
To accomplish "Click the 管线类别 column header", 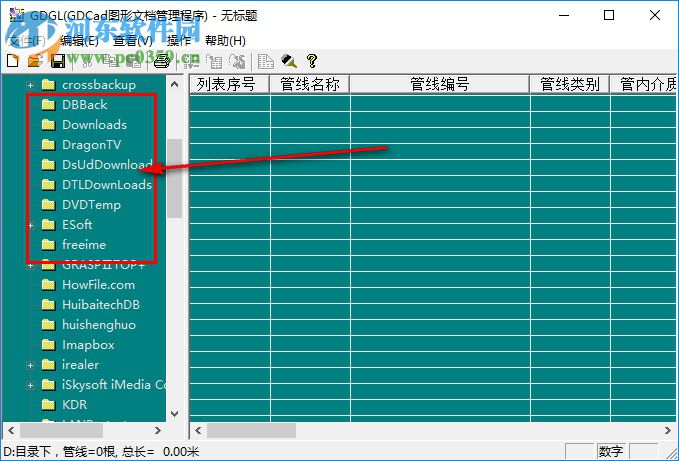I will coord(569,84).
